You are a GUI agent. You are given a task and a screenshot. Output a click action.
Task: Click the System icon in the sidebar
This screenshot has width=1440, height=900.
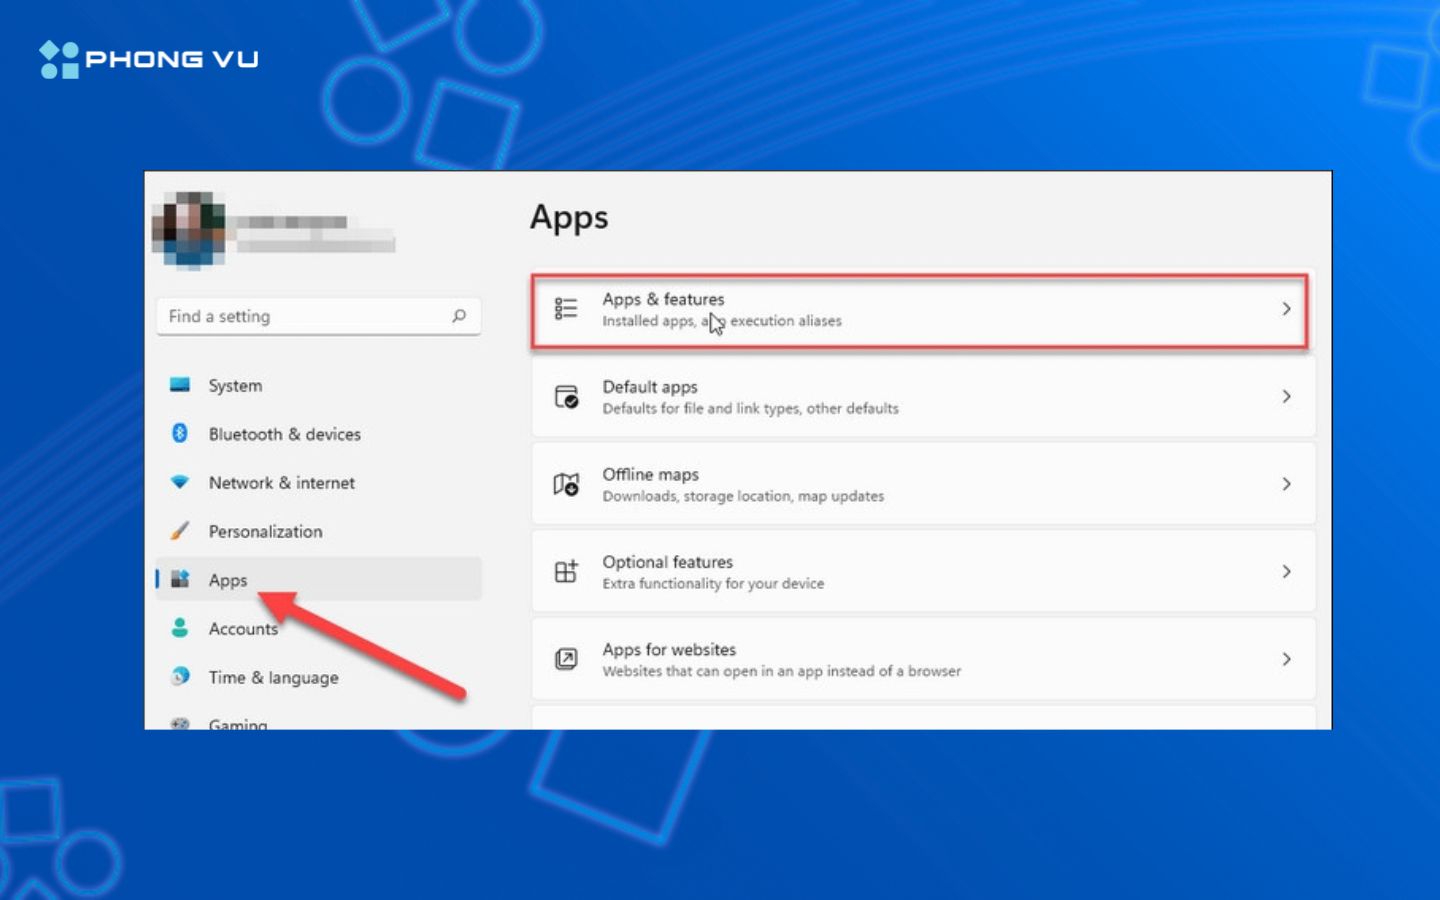coord(180,385)
